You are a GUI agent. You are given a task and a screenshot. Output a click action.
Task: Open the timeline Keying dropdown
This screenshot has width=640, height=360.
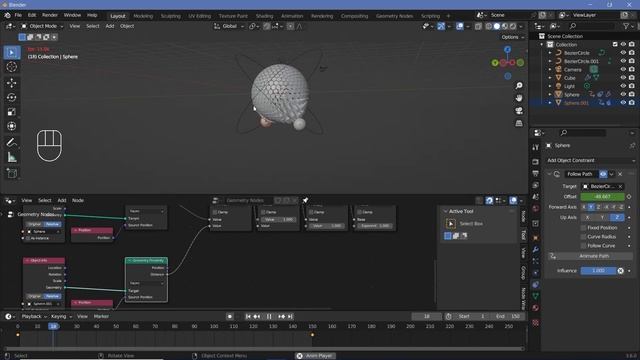(61, 316)
